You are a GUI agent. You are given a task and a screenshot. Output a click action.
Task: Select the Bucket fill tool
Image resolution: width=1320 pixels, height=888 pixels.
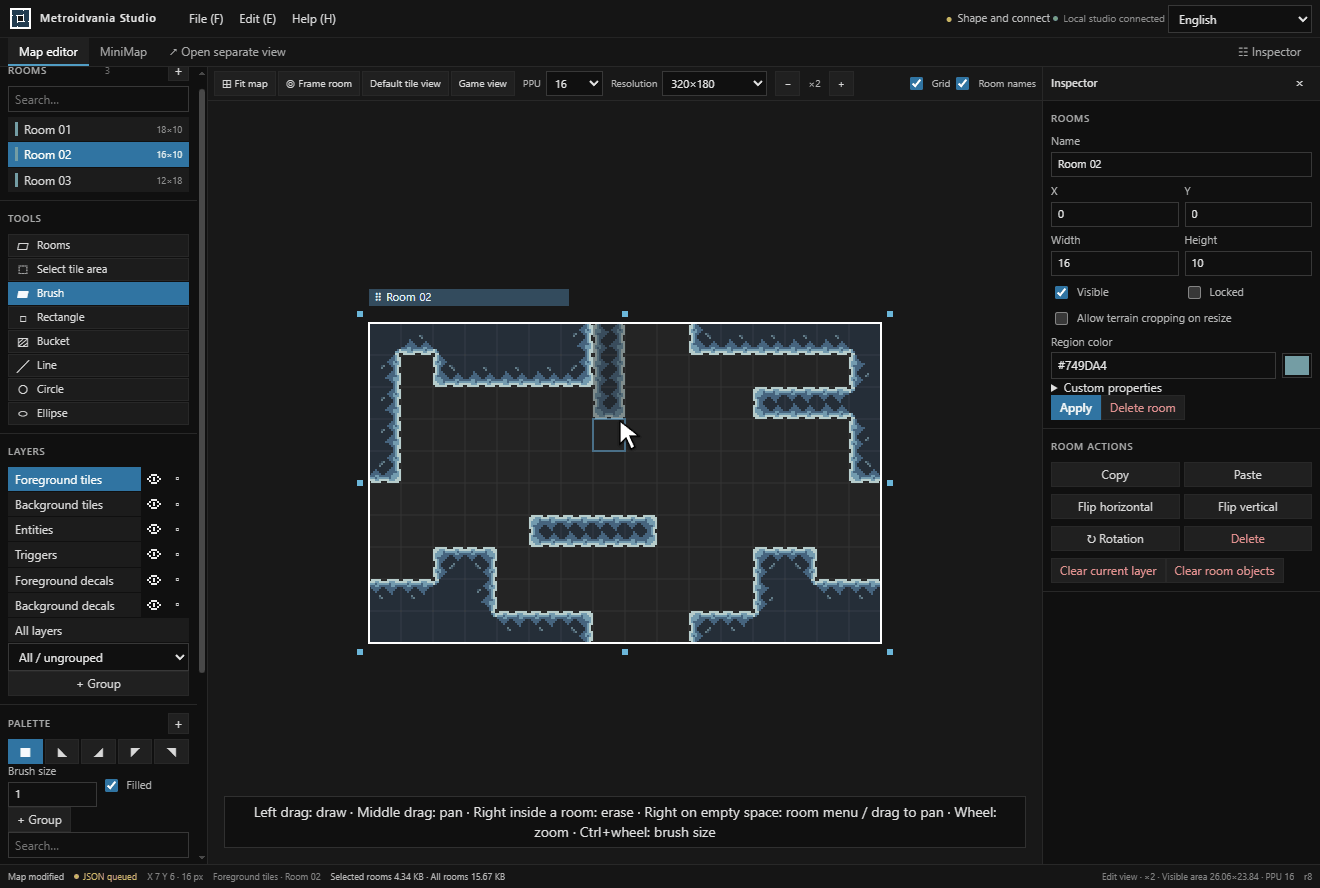point(98,341)
